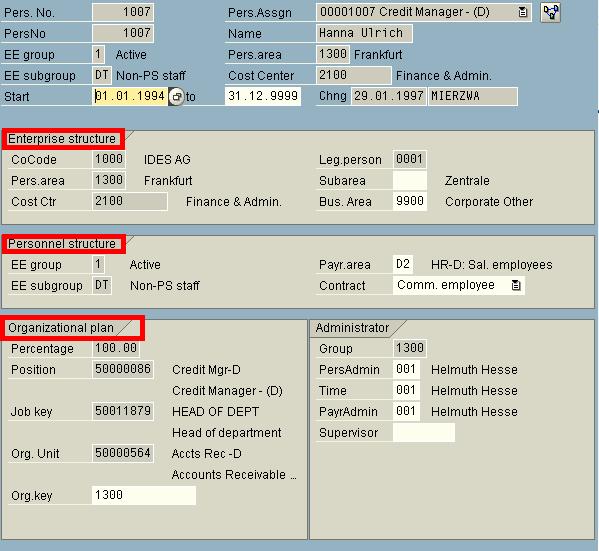Click the Bus. Area field 9900
This screenshot has width=599, height=551.
(410, 201)
